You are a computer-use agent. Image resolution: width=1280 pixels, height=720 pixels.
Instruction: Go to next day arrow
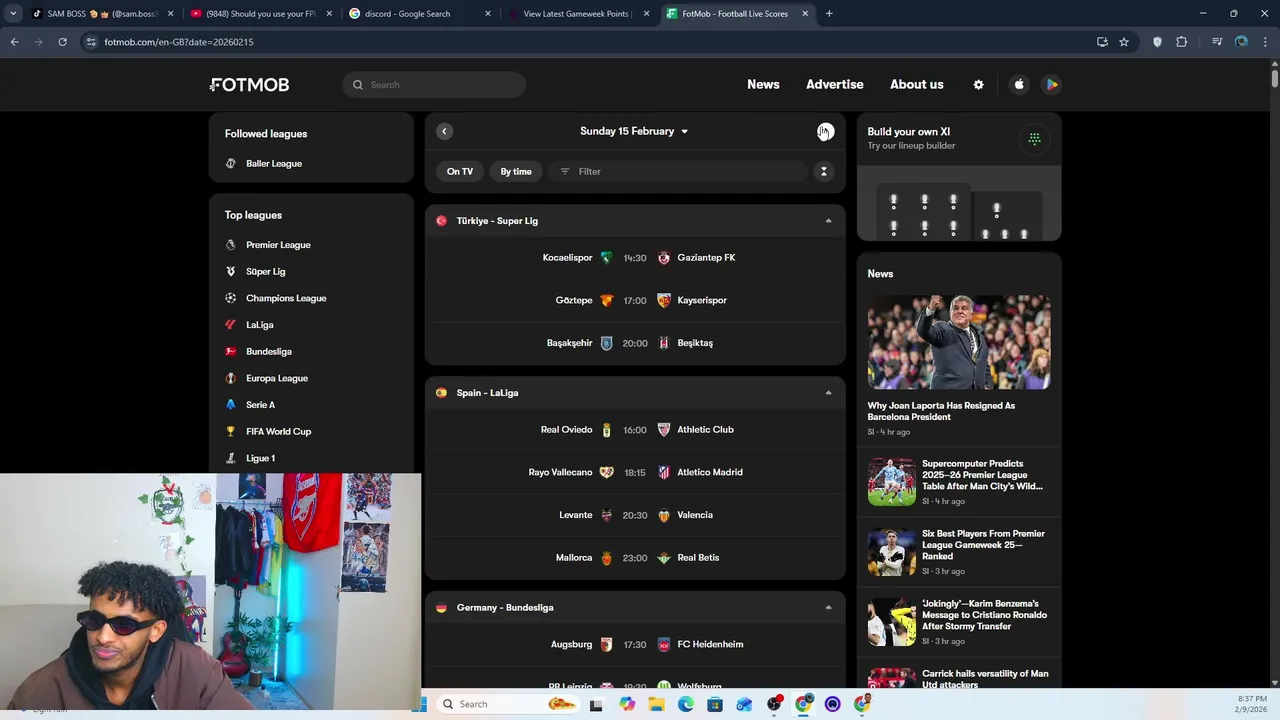(x=825, y=131)
